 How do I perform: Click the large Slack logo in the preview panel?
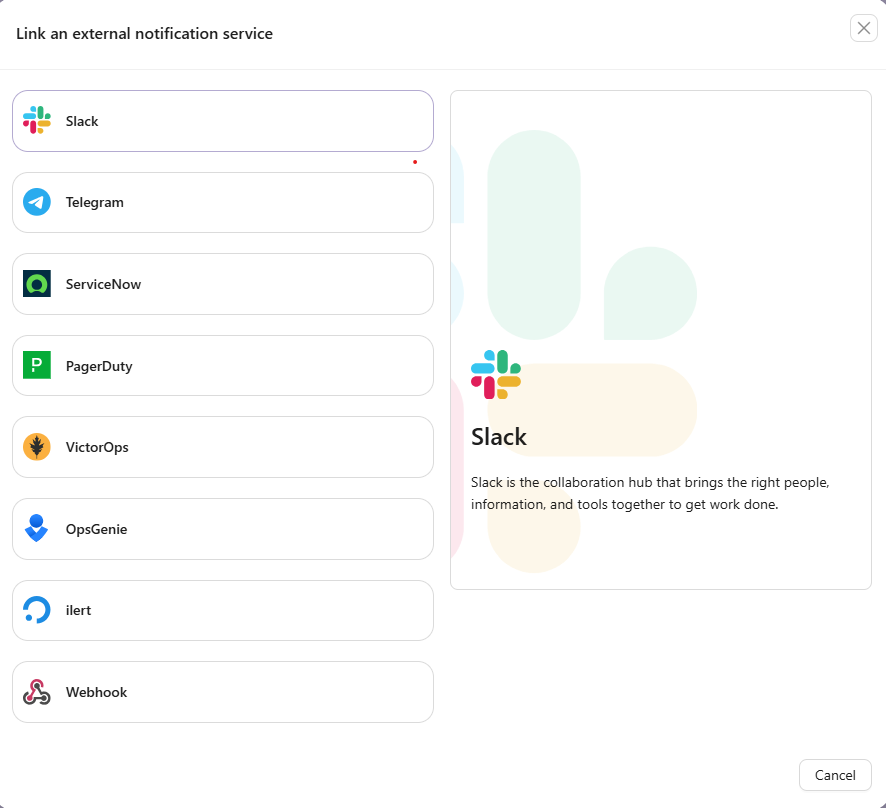coord(497,375)
